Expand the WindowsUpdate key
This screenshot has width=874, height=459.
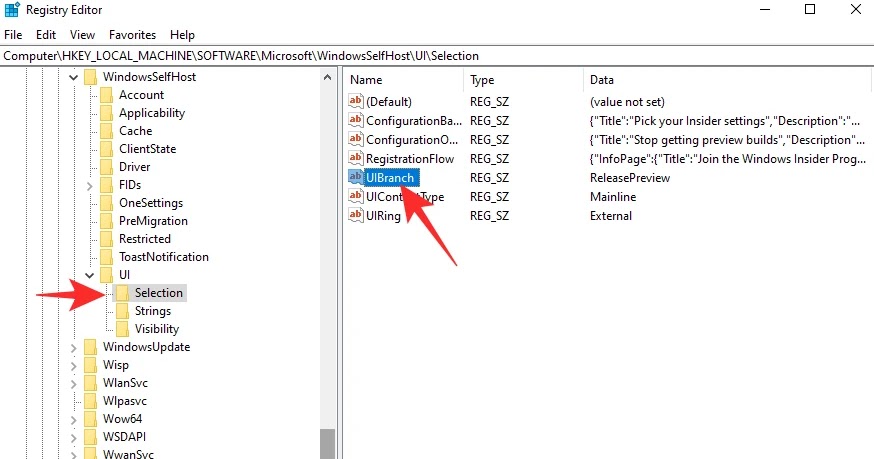click(74, 347)
